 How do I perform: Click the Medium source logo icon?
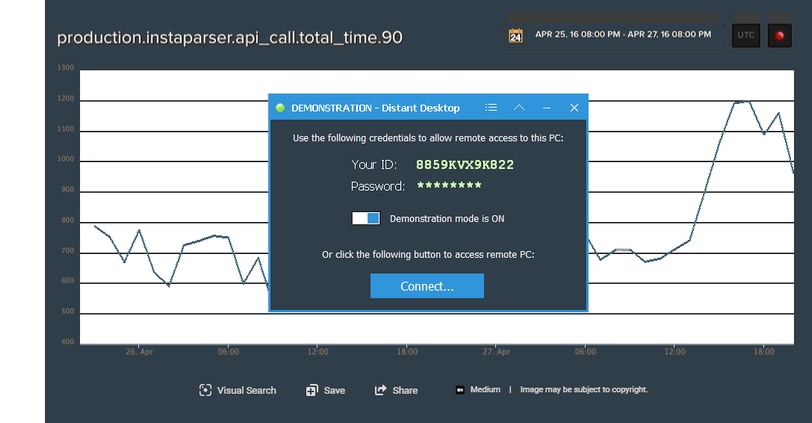coord(460,390)
